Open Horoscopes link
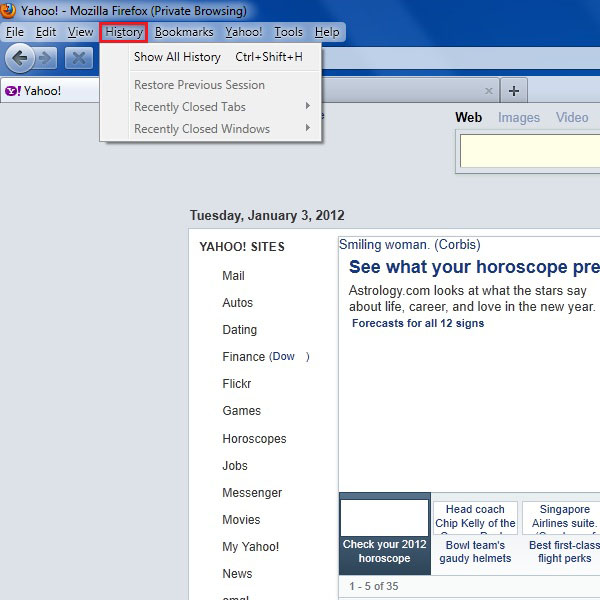Image resolution: width=600 pixels, height=600 pixels. tap(254, 439)
